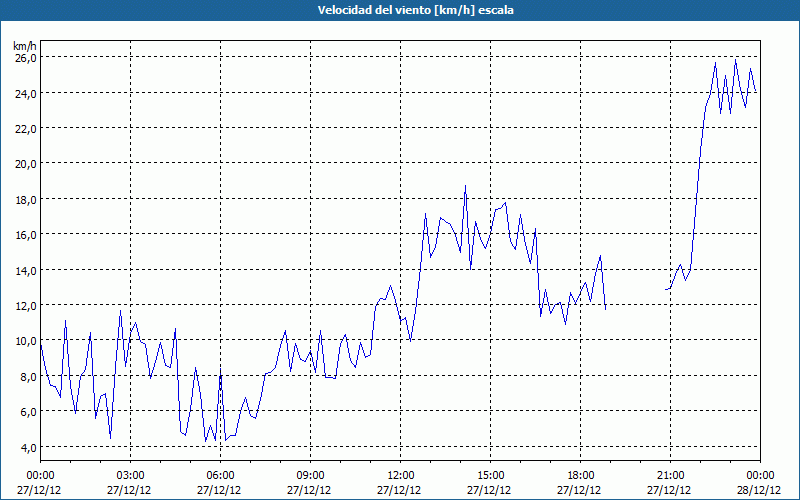Select the 09:00 time label
This screenshot has height=500, width=800.
(x=310, y=476)
